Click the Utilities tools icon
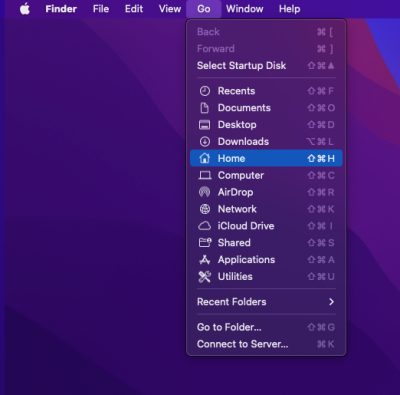This screenshot has height=395, width=400. [205, 277]
